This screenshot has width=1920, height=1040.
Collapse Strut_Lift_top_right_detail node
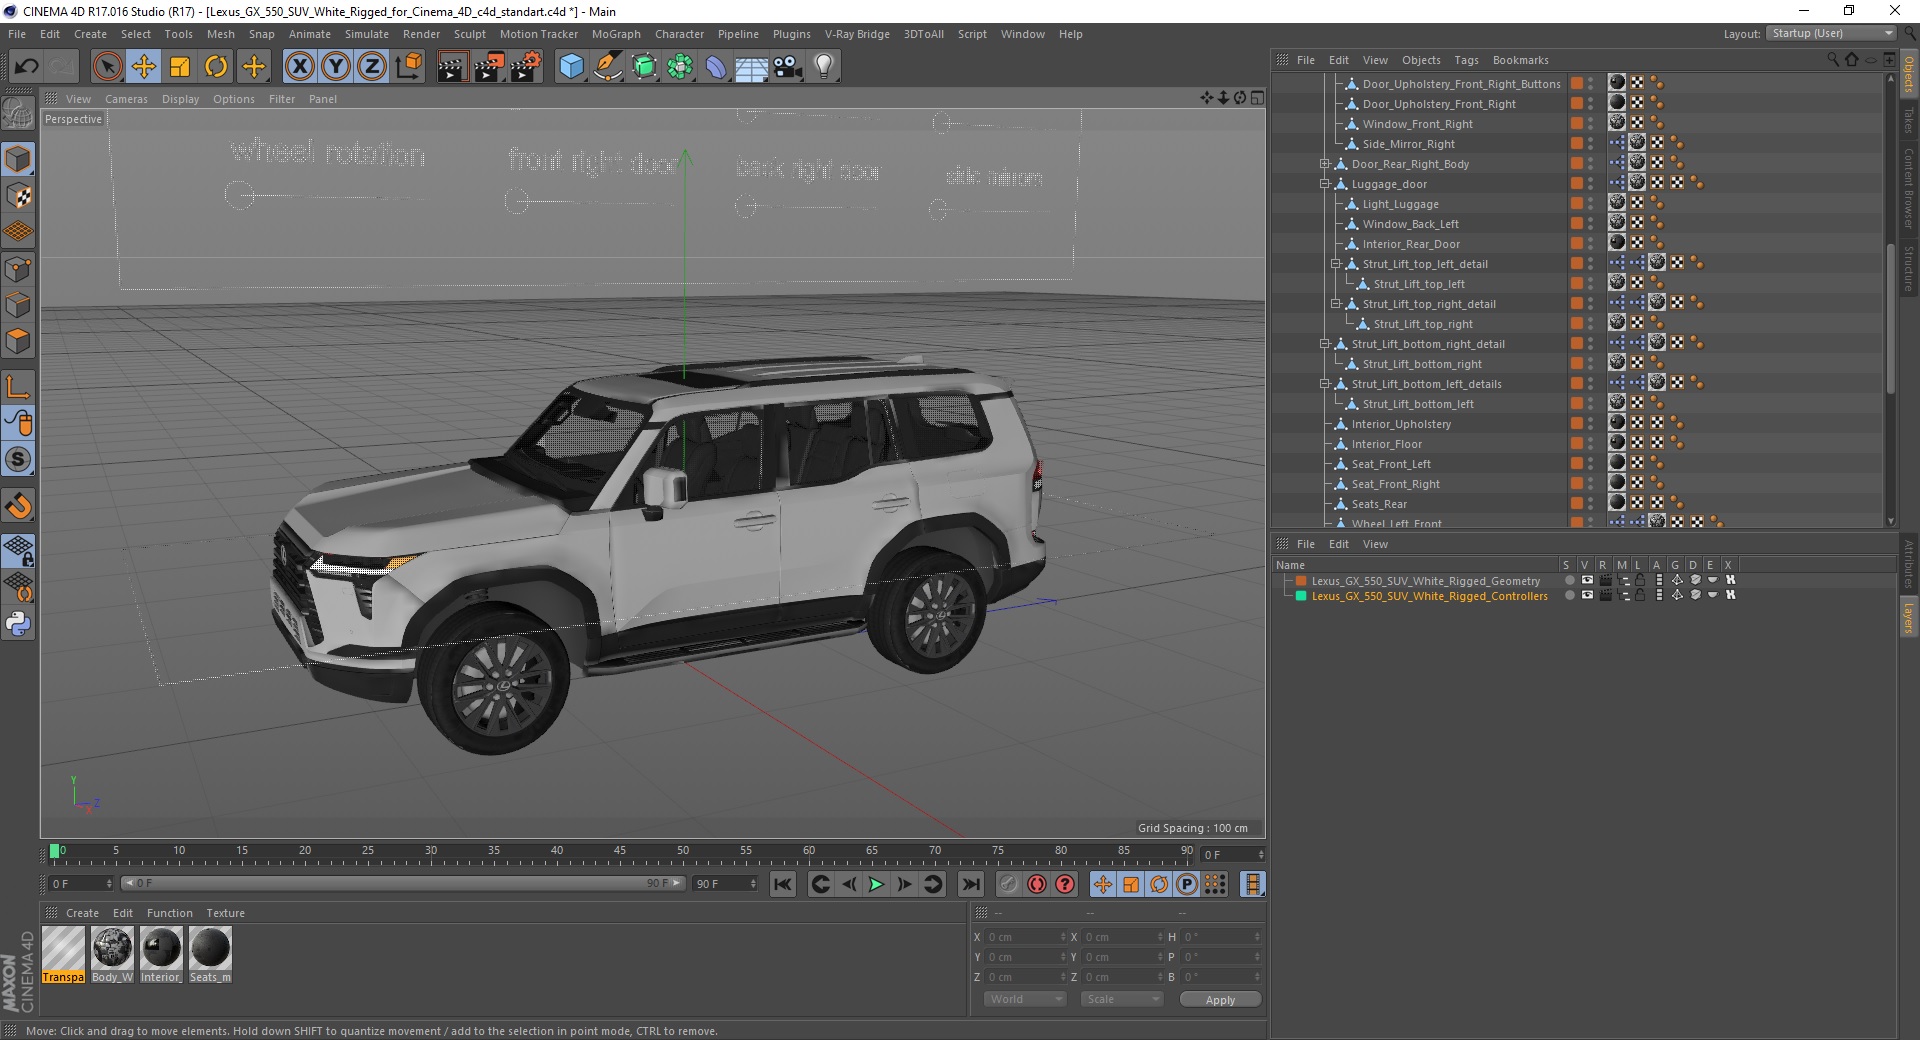1335,304
